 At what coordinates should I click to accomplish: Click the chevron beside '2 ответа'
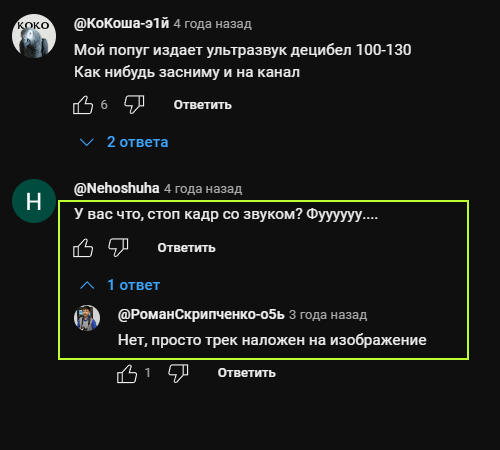point(87,142)
